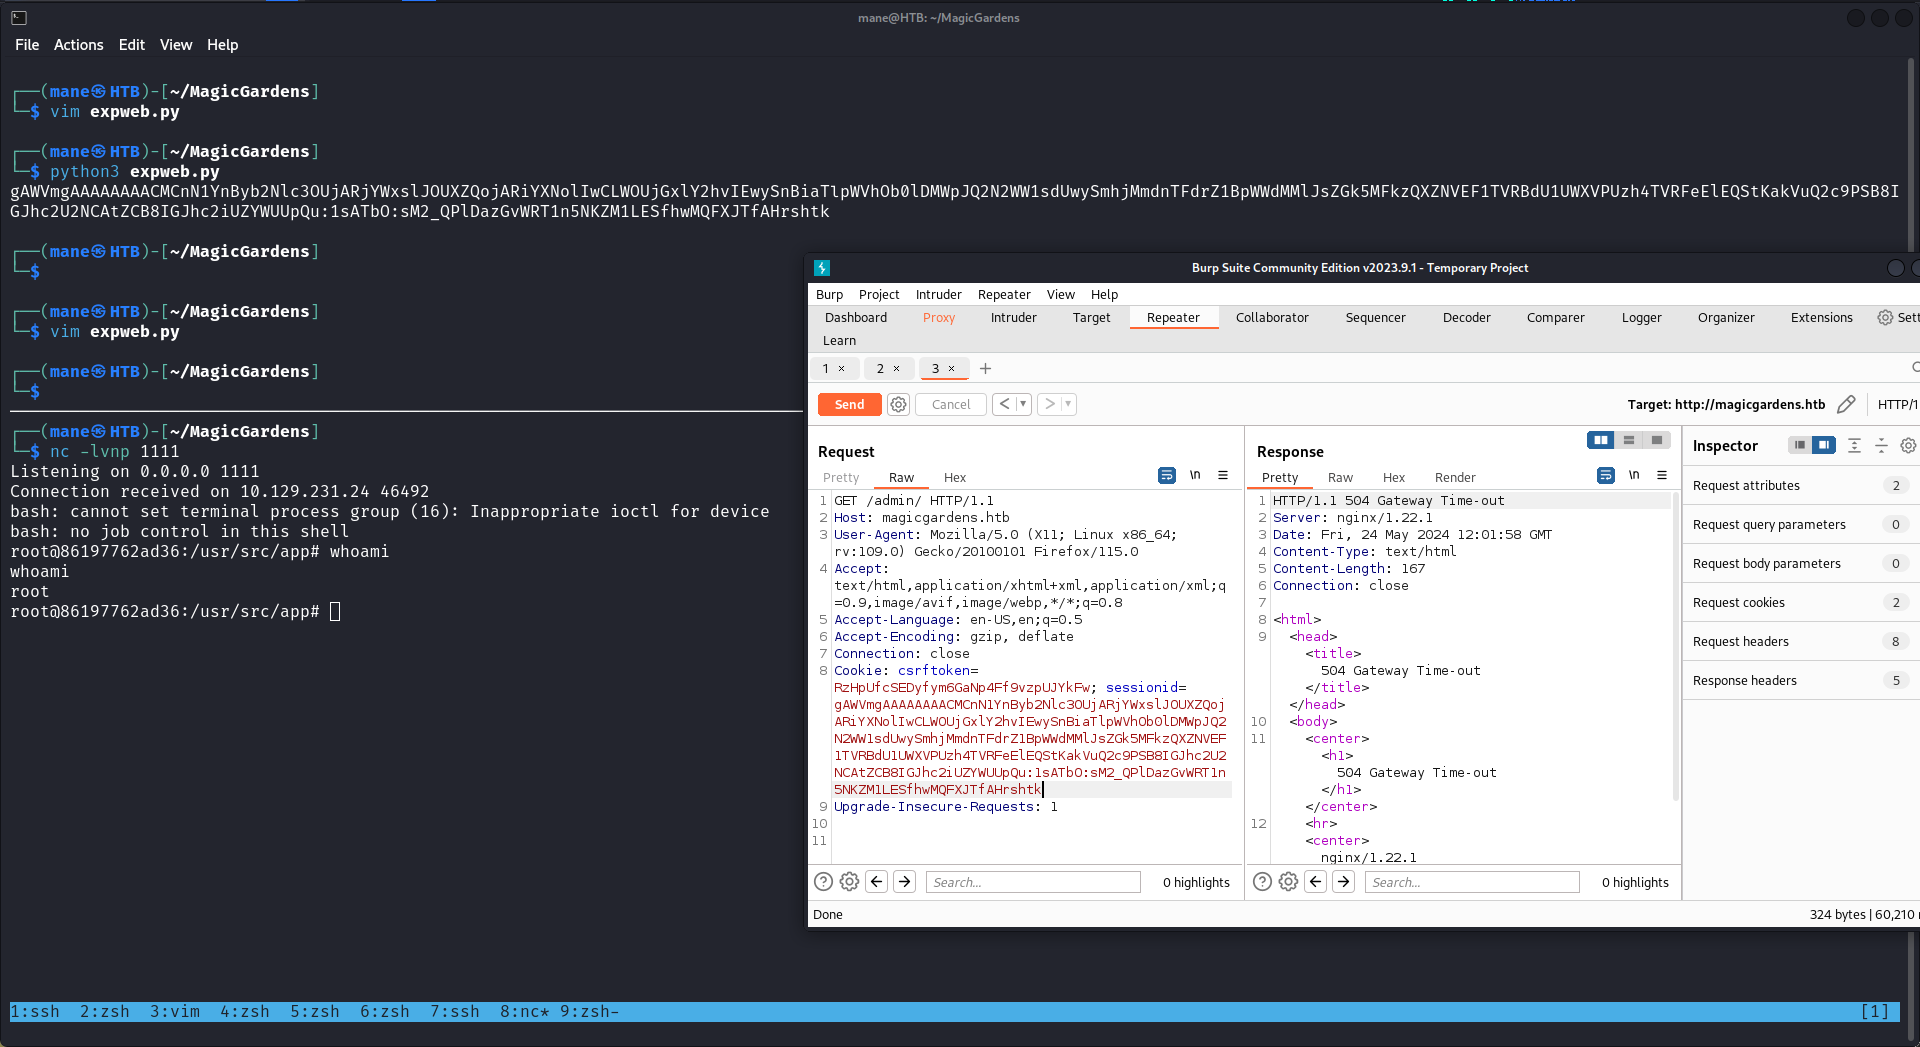
Task: Open the Project menu in Burp
Action: [x=879, y=295]
